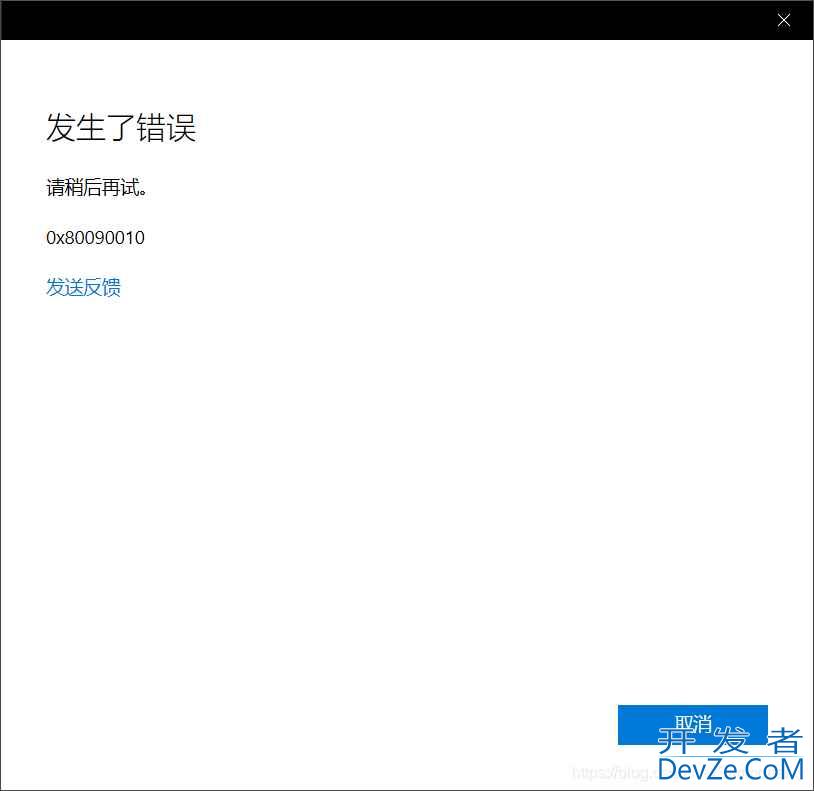Click the 者 character in the watermark

784,741
